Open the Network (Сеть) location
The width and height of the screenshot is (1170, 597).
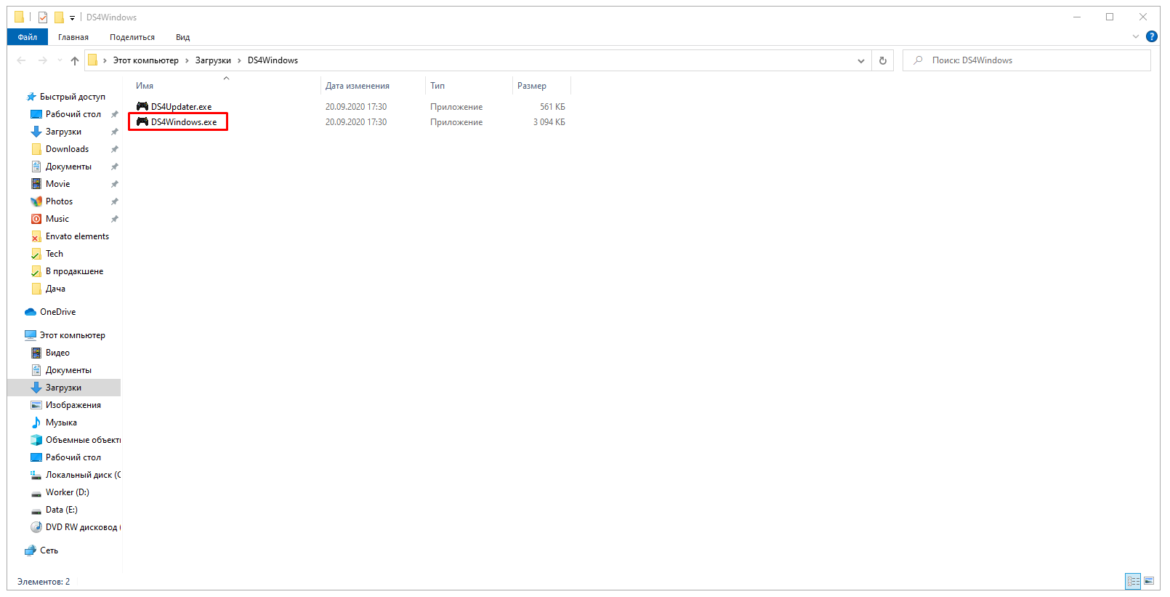pos(48,550)
